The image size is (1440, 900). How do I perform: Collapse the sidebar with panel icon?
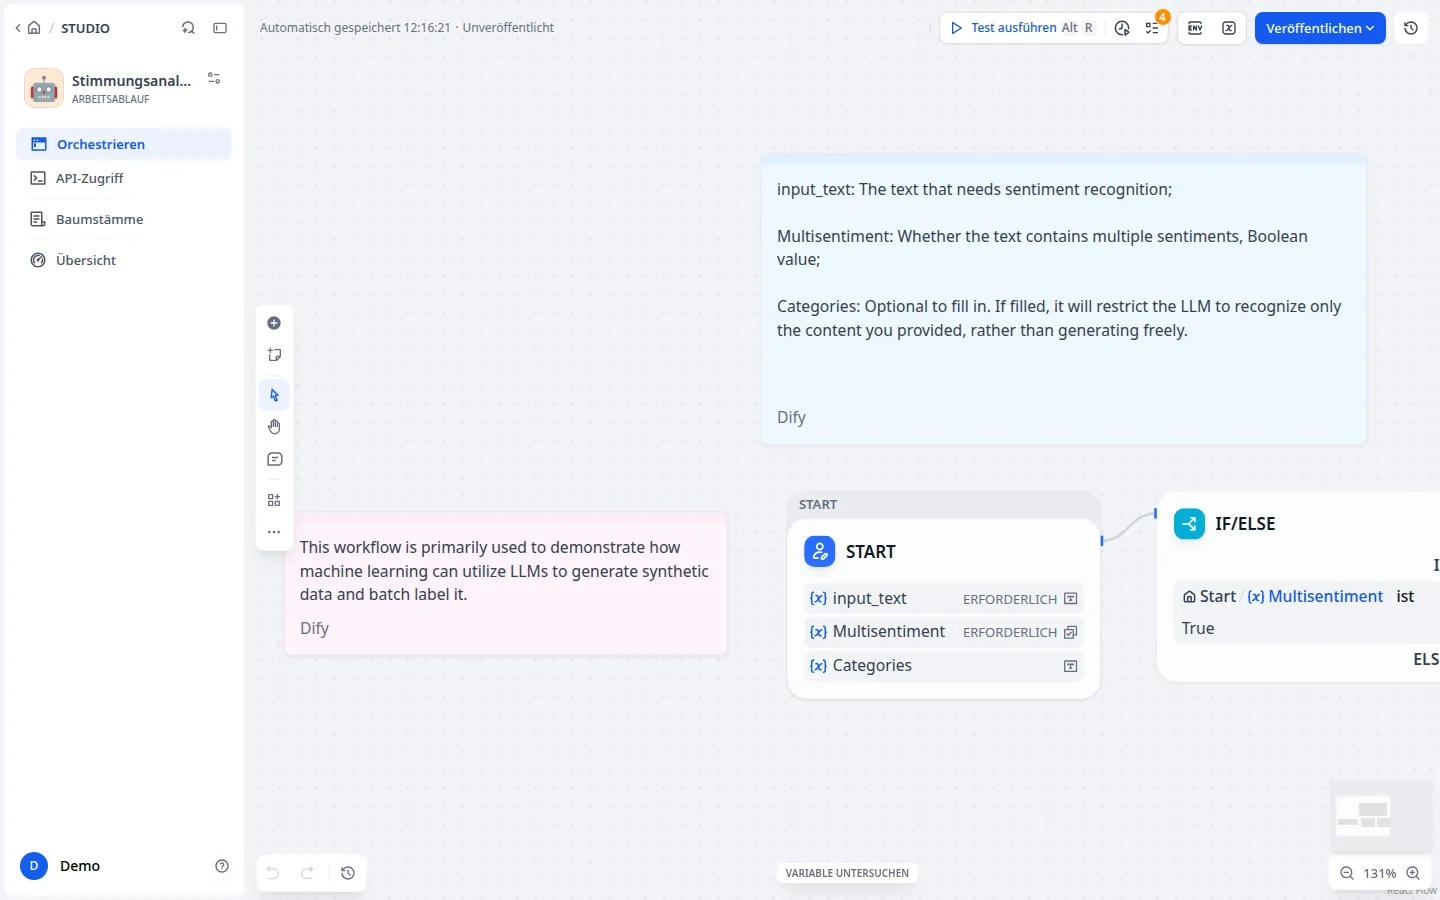point(220,28)
